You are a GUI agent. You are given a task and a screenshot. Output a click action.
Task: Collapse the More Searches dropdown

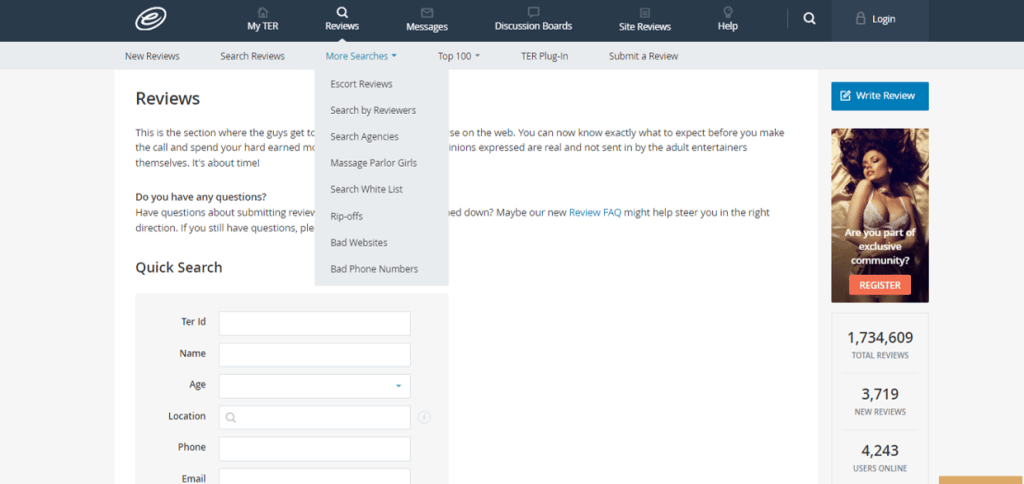(x=361, y=56)
